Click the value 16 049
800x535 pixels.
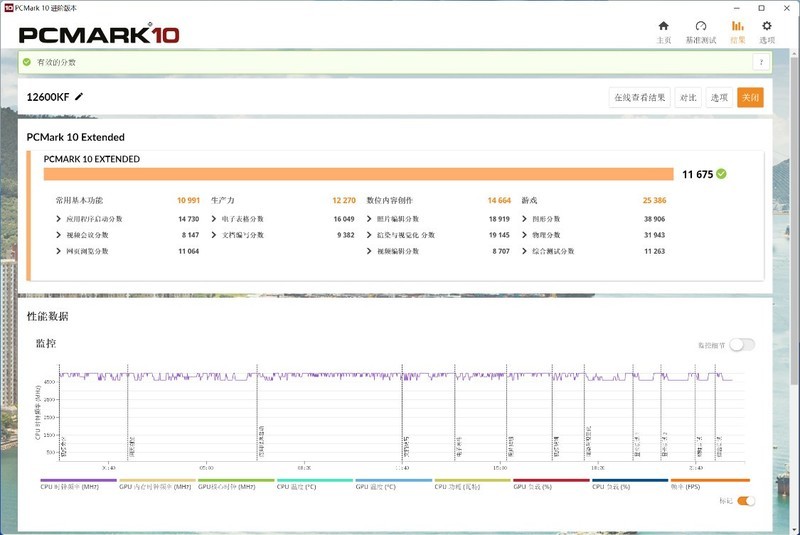pos(344,219)
